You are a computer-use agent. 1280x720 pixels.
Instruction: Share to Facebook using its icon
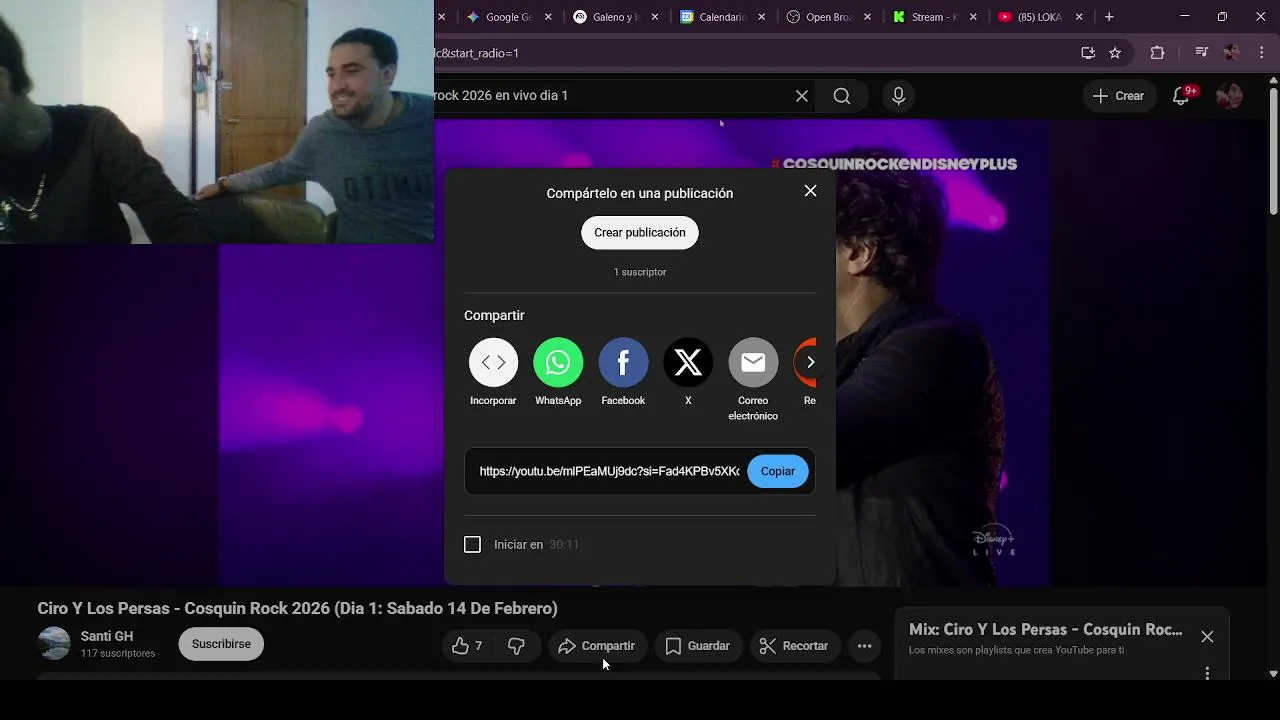pyautogui.click(x=623, y=362)
